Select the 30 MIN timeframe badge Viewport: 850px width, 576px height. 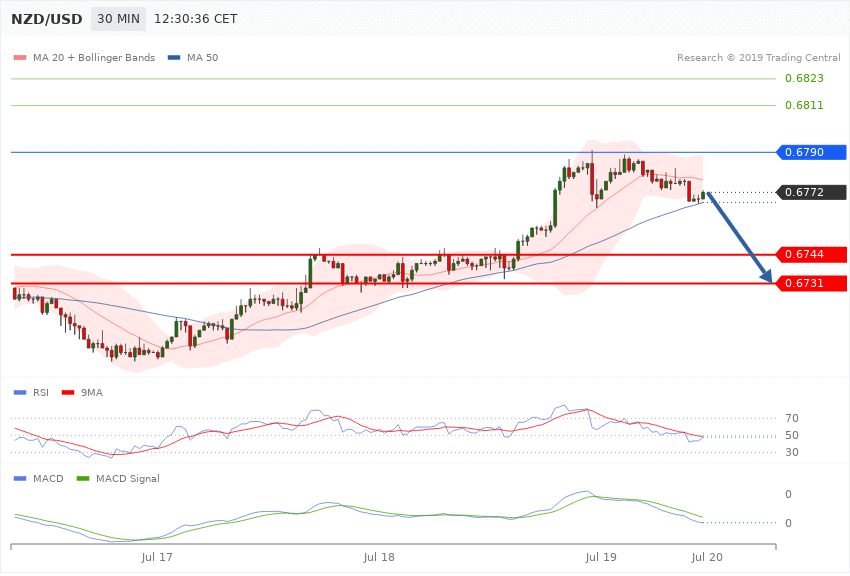click(118, 19)
